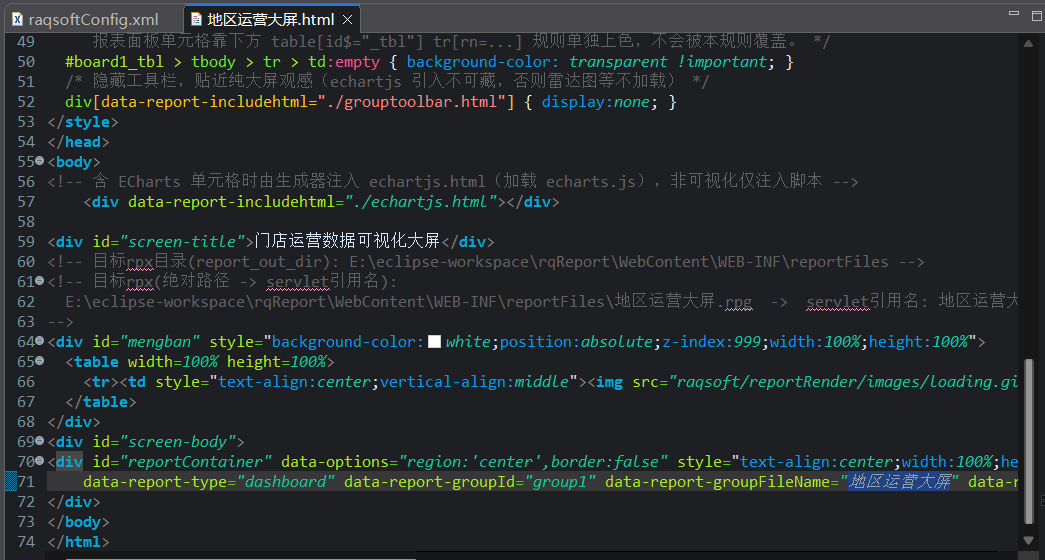Click line number 58 in the gutter
The height and width of the screenshot is (560, 1045).
pos(25,222)
